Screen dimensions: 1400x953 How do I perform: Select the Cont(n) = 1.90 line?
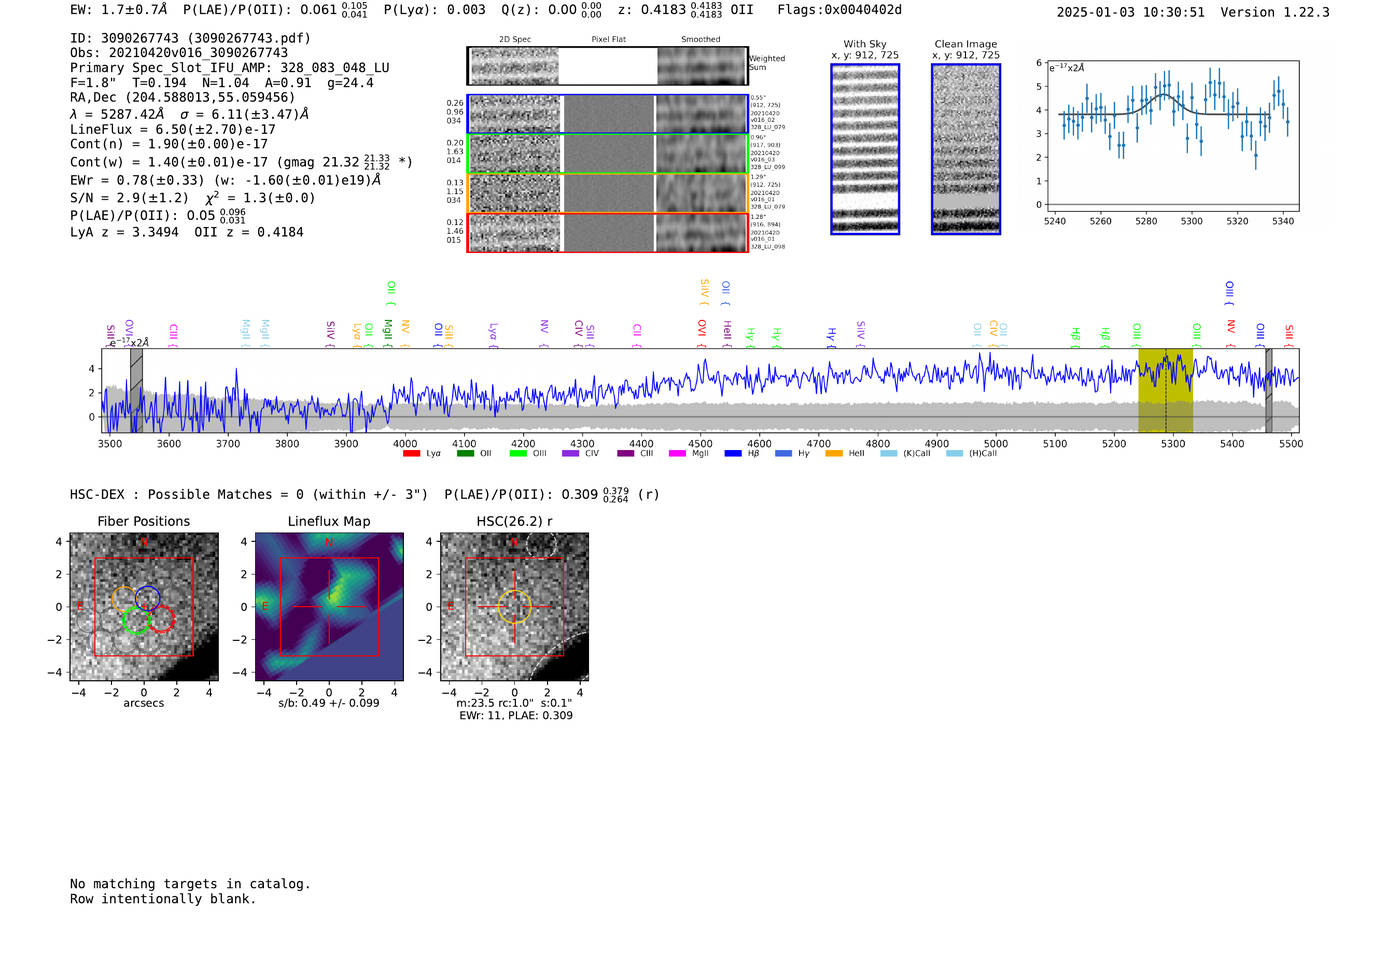[169, 144]
